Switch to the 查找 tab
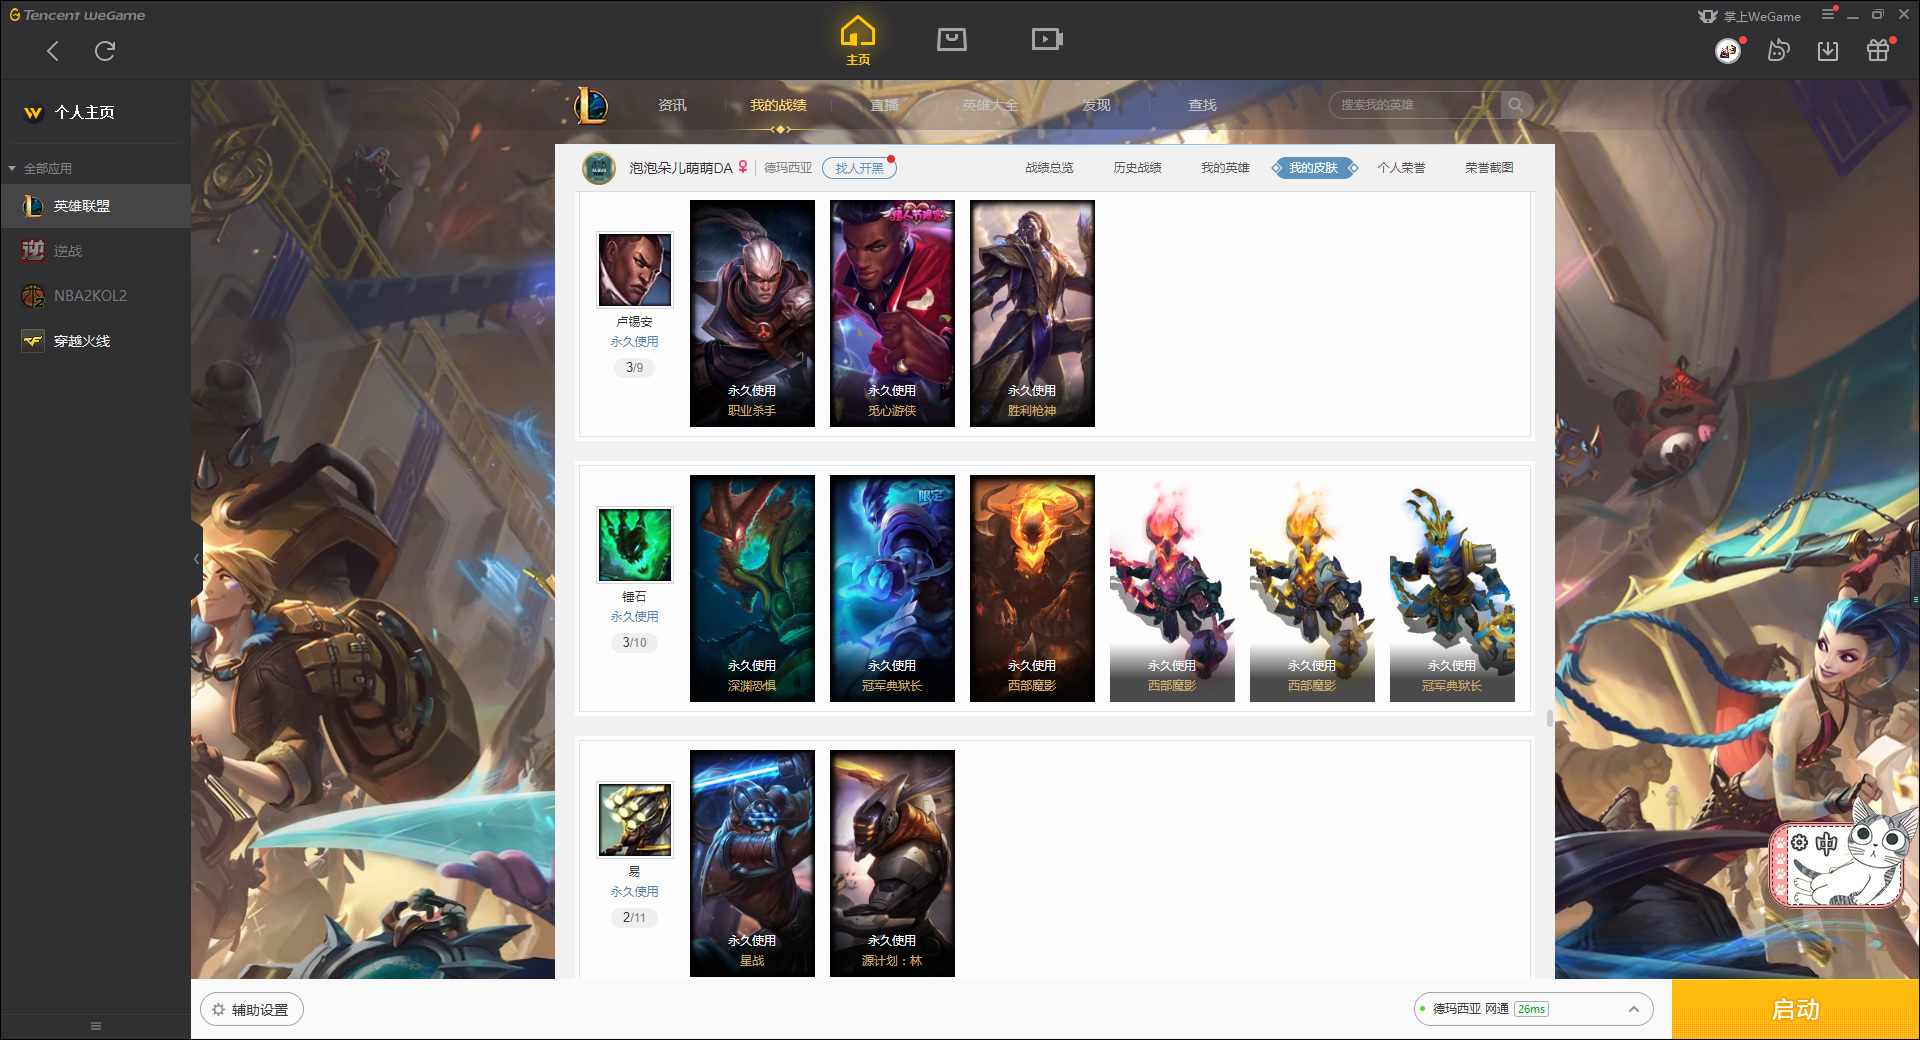 [1203, 105]
